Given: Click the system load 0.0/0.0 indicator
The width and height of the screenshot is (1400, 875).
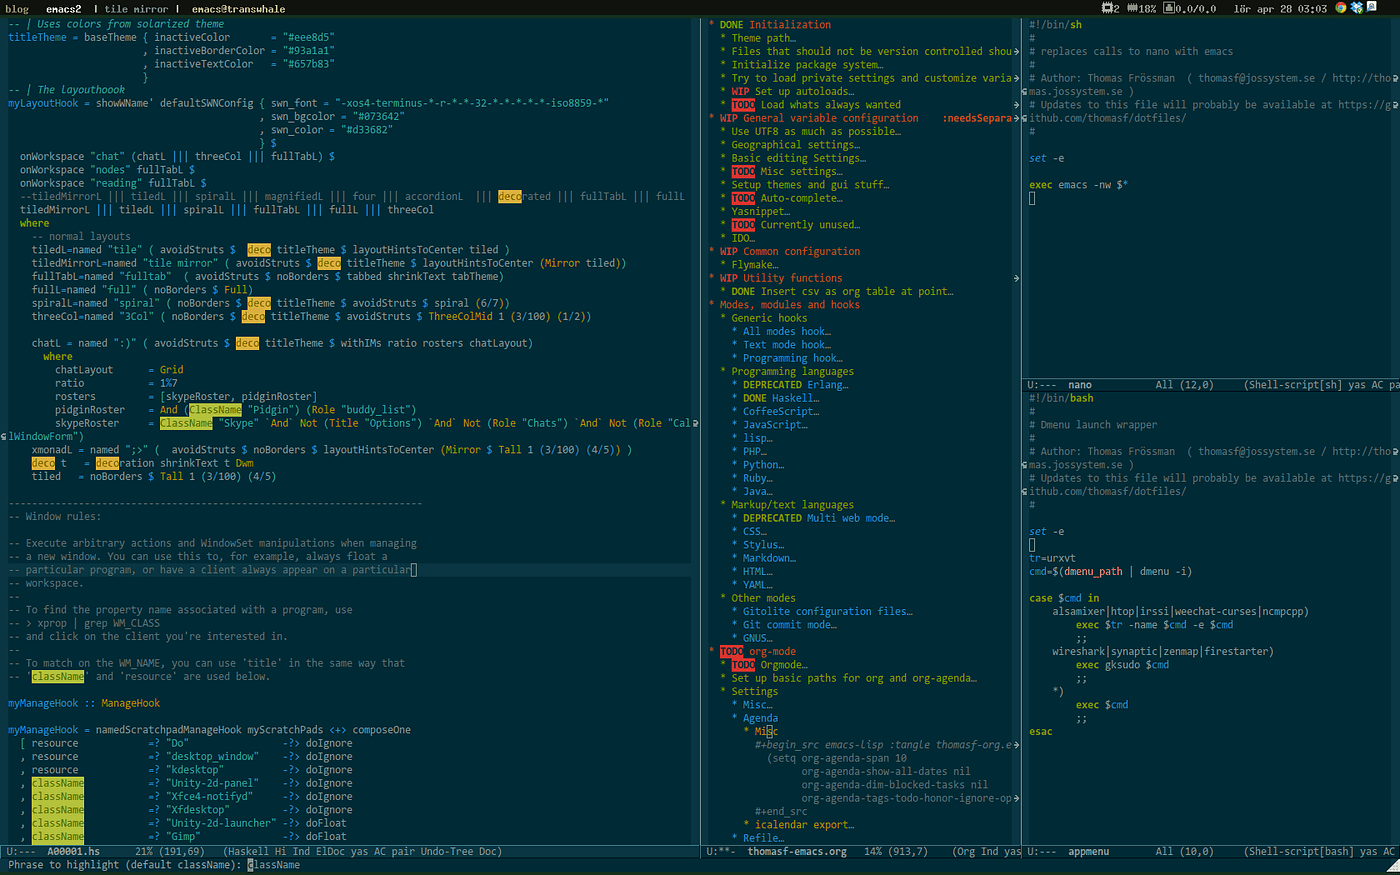Looking at the screenshot, I should point(1196,8).
